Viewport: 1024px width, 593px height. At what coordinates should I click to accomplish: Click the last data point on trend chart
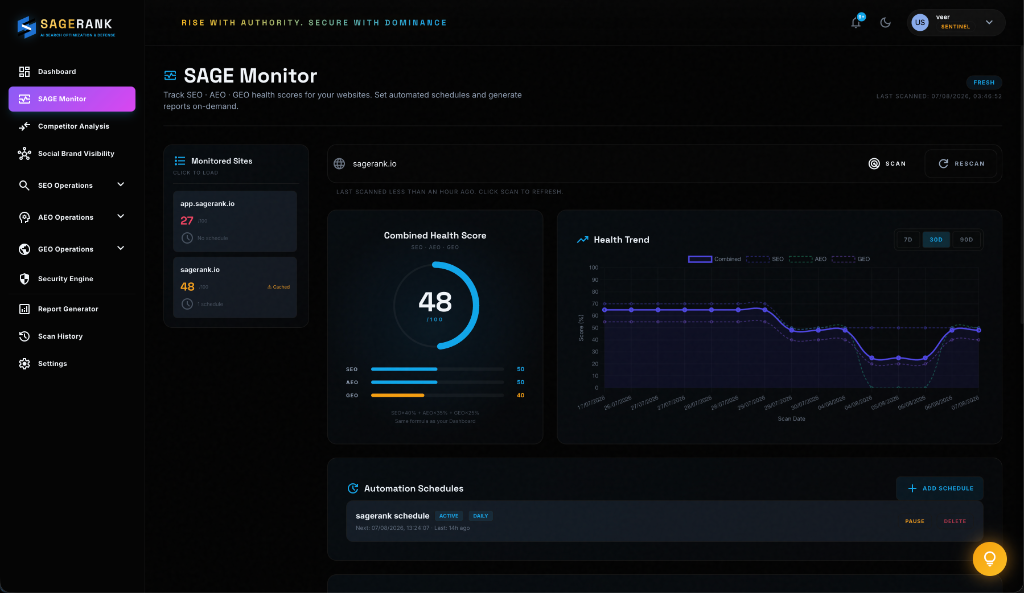coord(978,330)
